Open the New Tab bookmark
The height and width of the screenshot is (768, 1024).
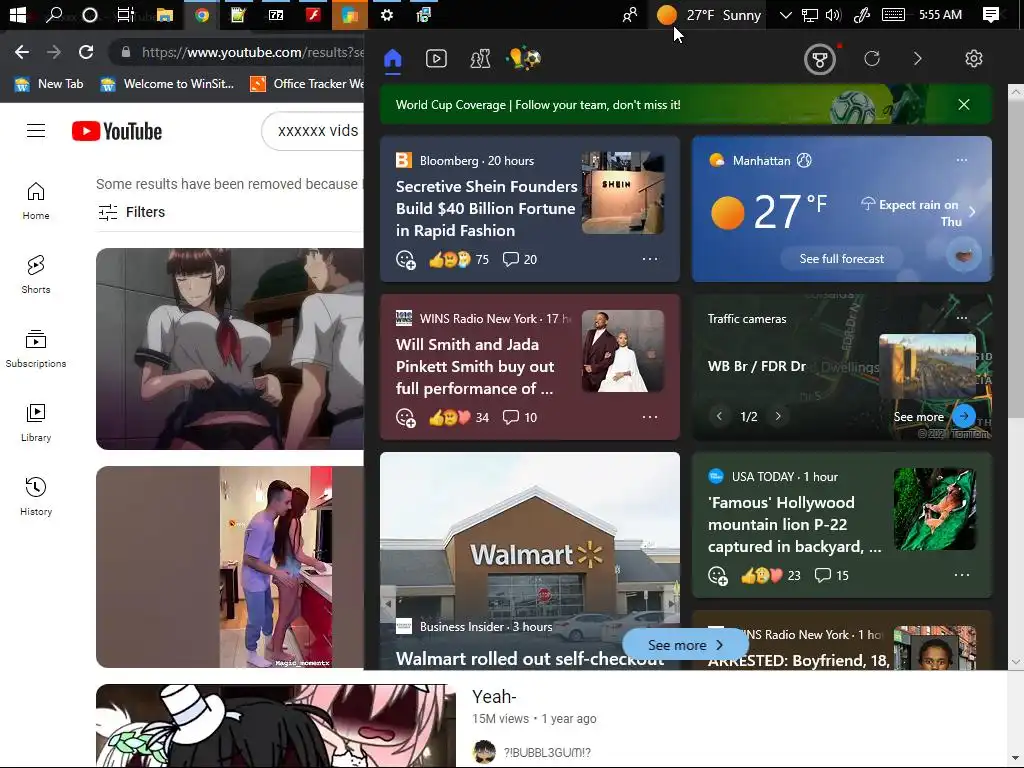point(49,84)
